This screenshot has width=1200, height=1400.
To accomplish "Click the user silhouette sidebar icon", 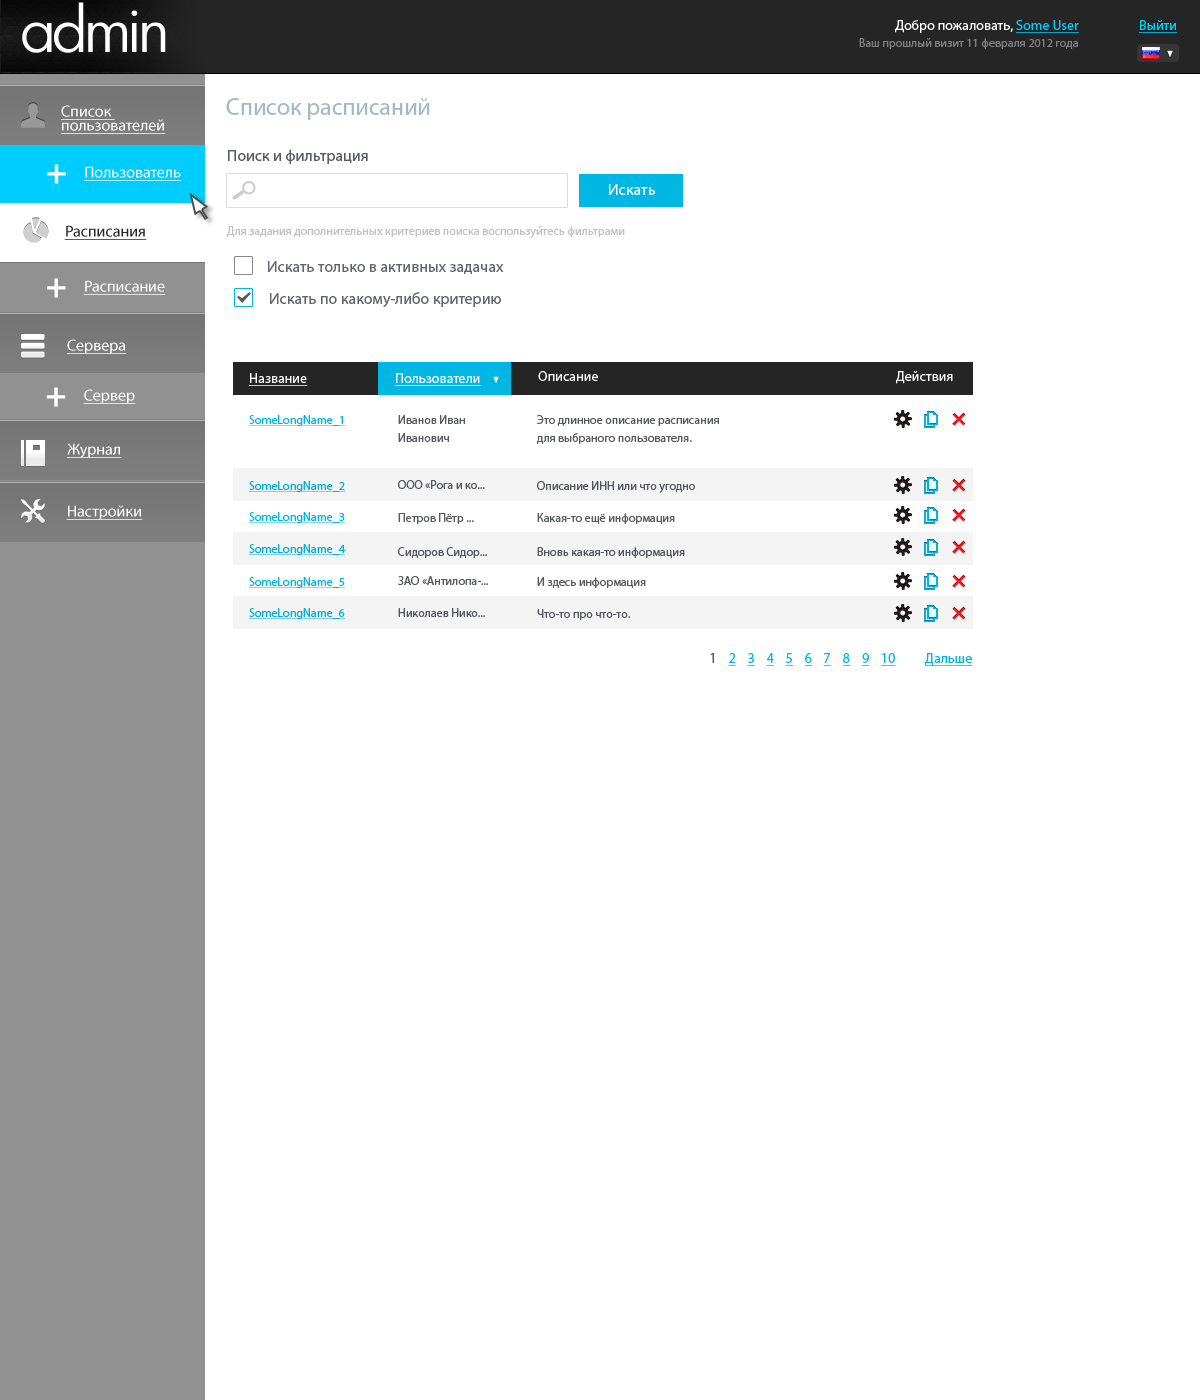I will pos(33,115).
